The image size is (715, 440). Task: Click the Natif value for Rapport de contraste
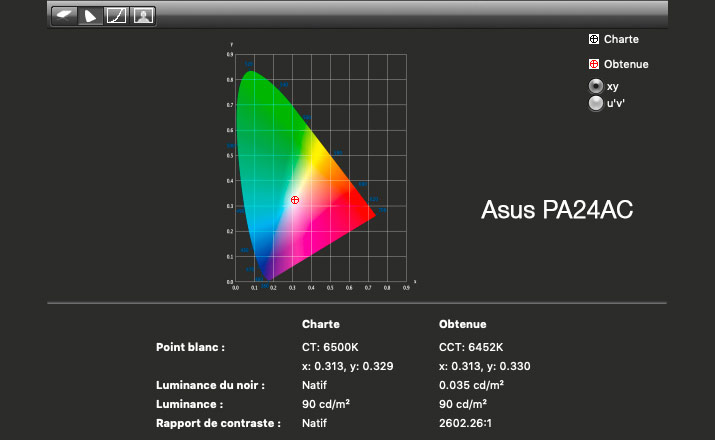pyautogui.click(x=314, y=423)
